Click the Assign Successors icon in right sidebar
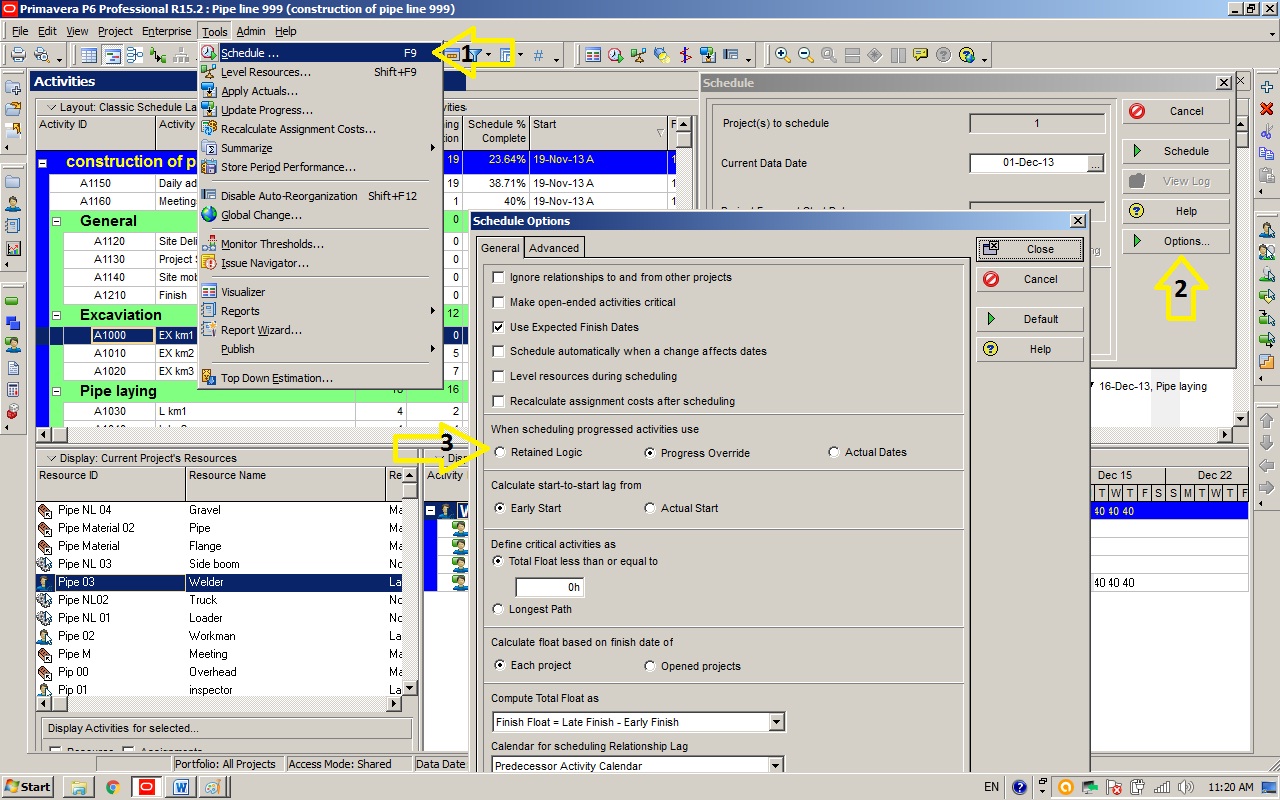Image resolution: width=1280 pixels, height=800 pixels. [x=1266, y=340]
